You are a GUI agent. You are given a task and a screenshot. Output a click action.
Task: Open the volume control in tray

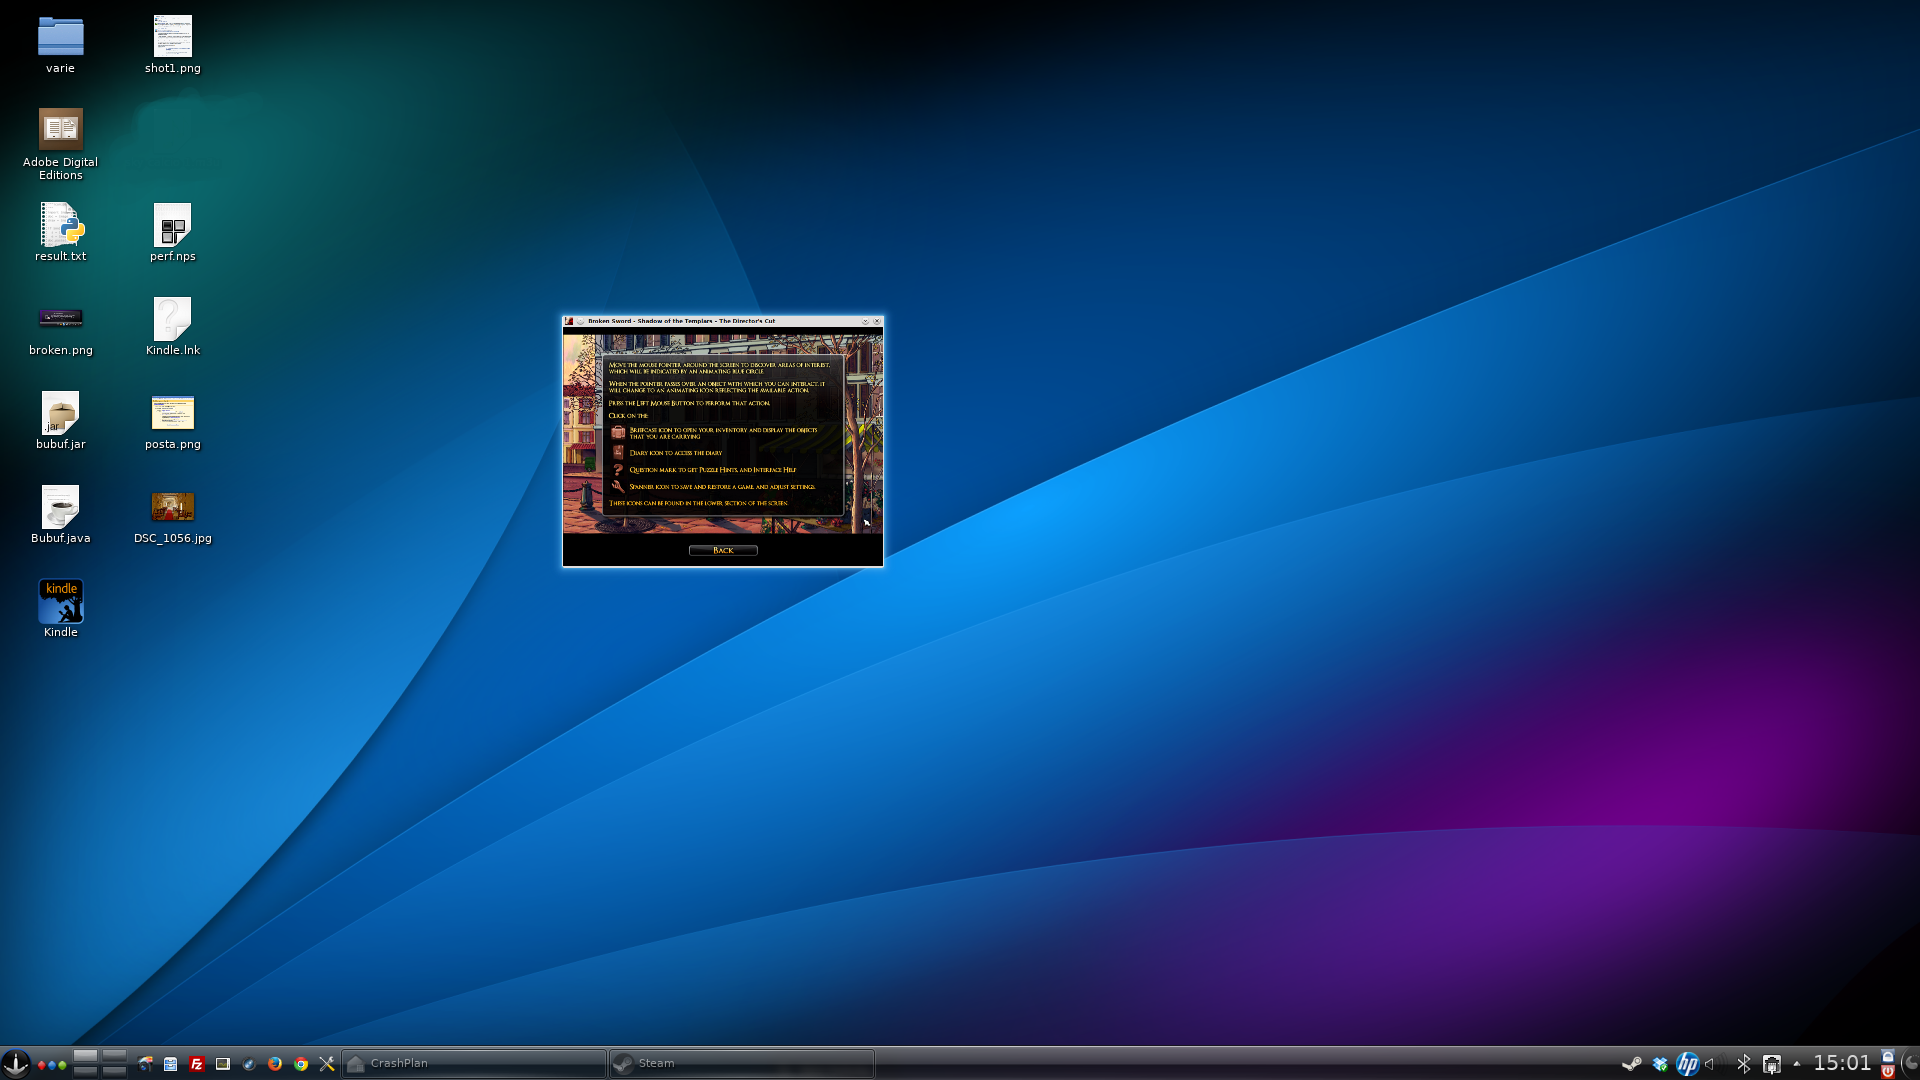pyautogui.click(x=1714, y=1064)
